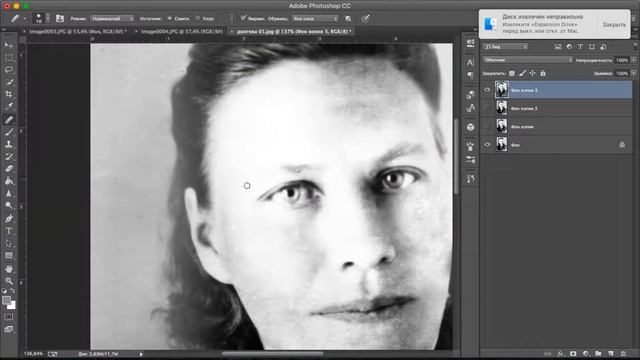Click the foreground color swatch
This screenshot has width=640, height=360.
point(6,300)
